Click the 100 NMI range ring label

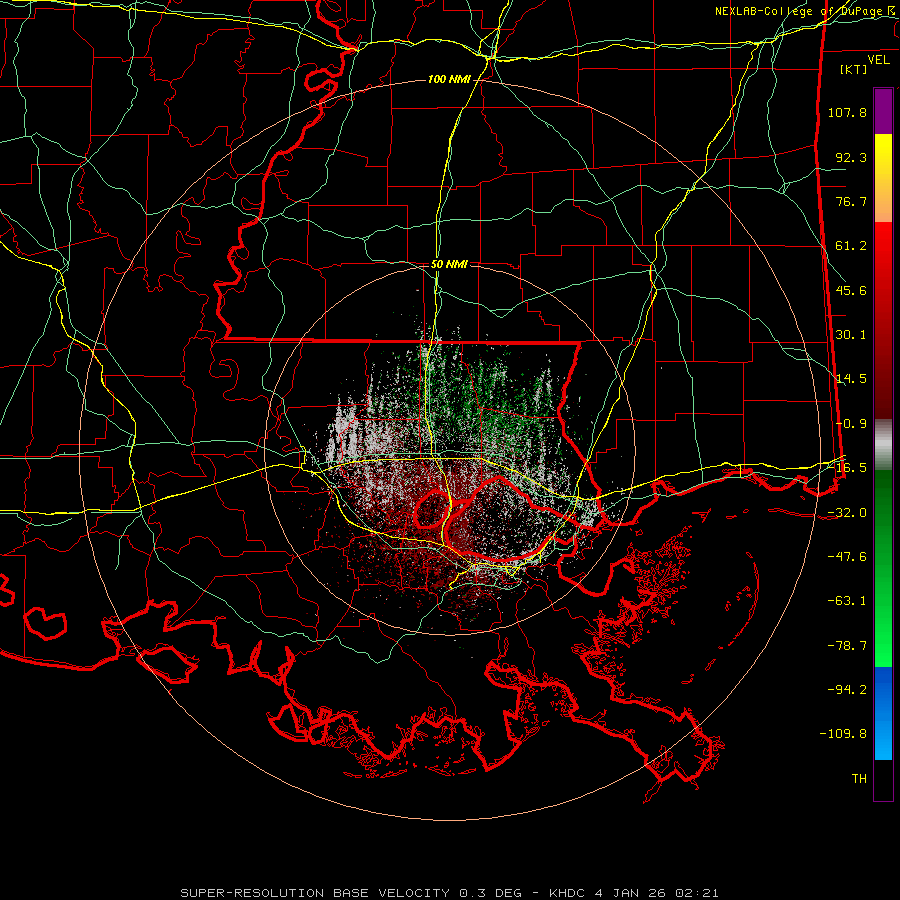tap(449, 79)
